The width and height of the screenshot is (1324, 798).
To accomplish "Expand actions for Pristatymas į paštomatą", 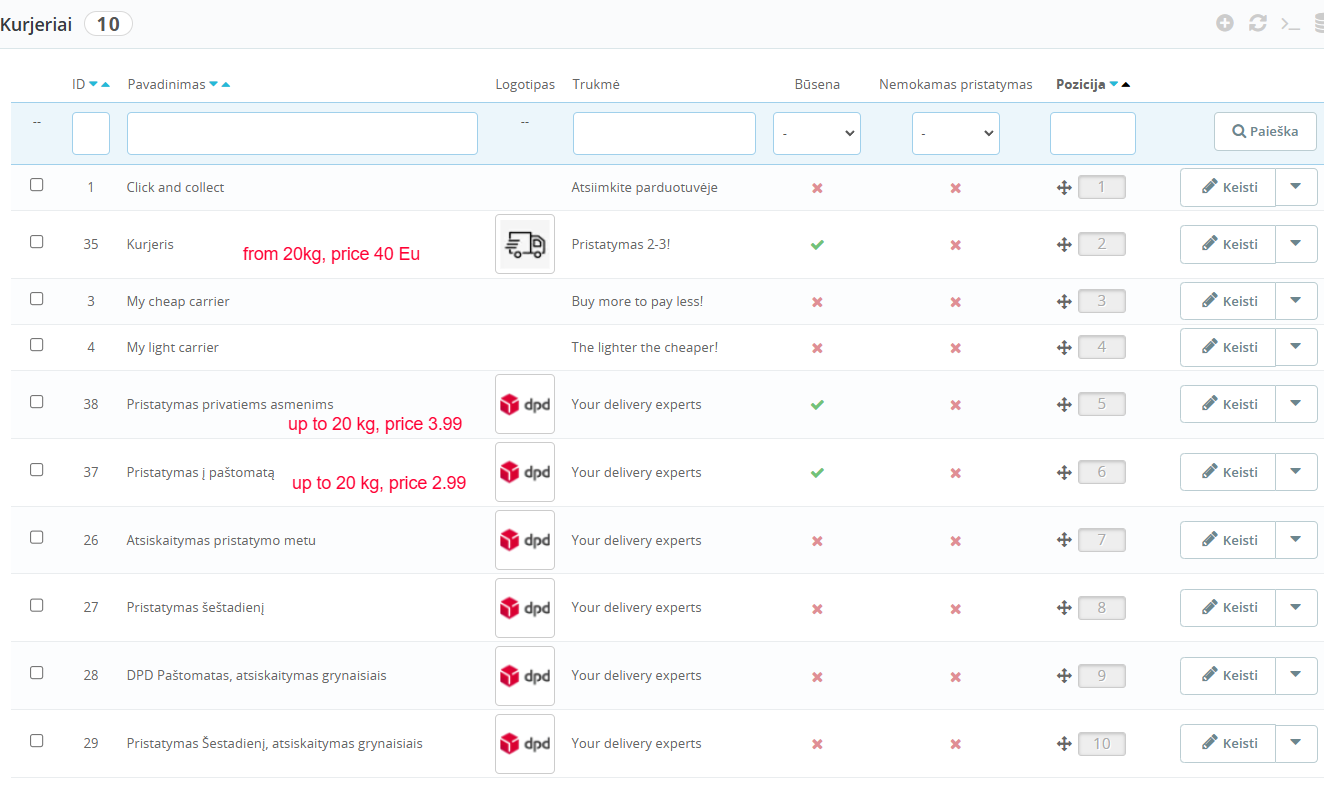I will coord(1297,472).
